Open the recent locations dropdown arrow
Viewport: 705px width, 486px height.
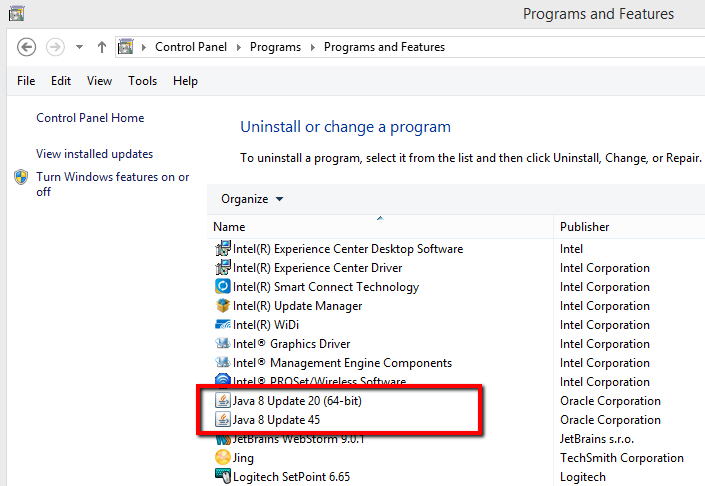80,47
